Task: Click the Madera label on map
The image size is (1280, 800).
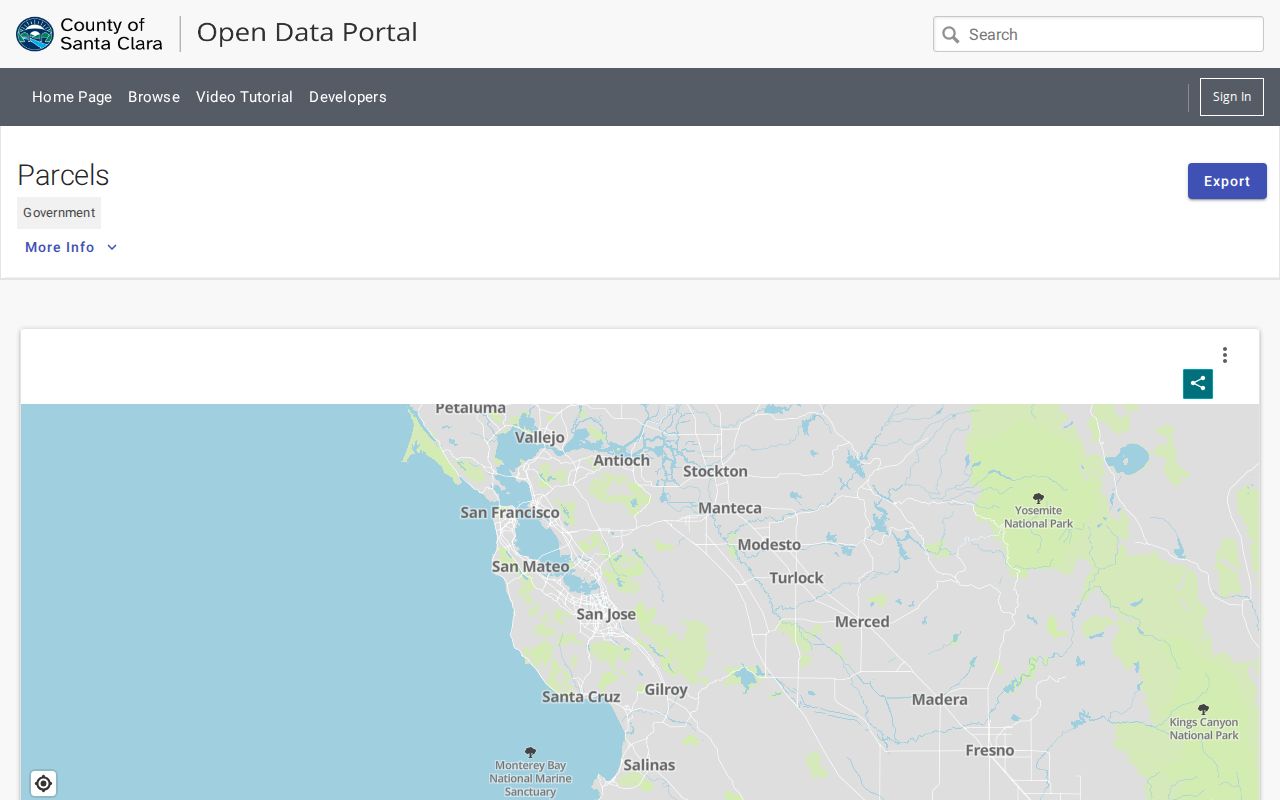Action: tap(940, 700)
